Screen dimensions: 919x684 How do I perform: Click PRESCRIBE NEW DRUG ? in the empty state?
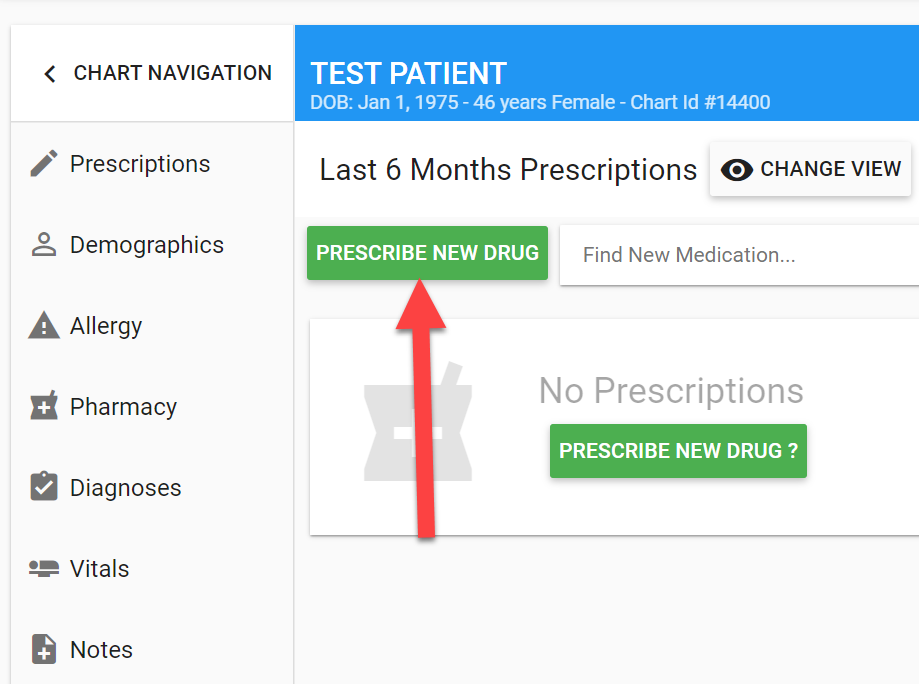(x=678, y=451)
